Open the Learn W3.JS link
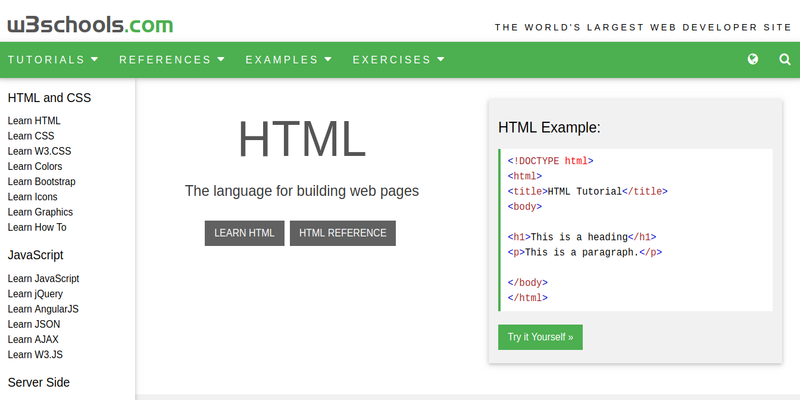Viewport: 800px width, 400px height. (35, 355)
